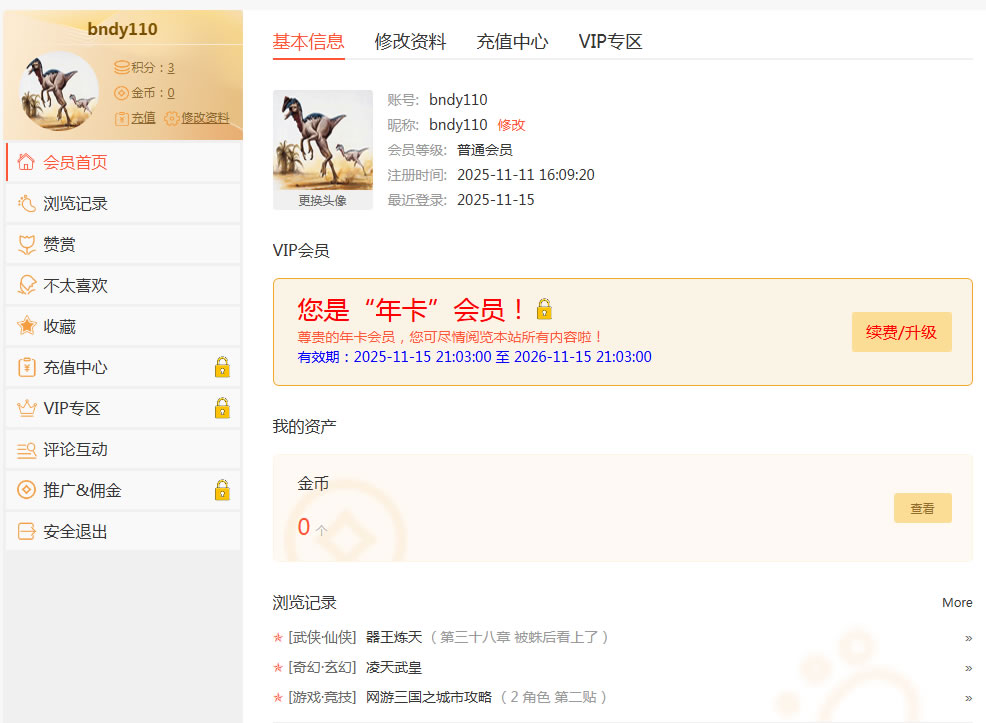Open 浏览记录 via its footprint icon
Viewport: 986px width, 723px height.
pos(26,203)
